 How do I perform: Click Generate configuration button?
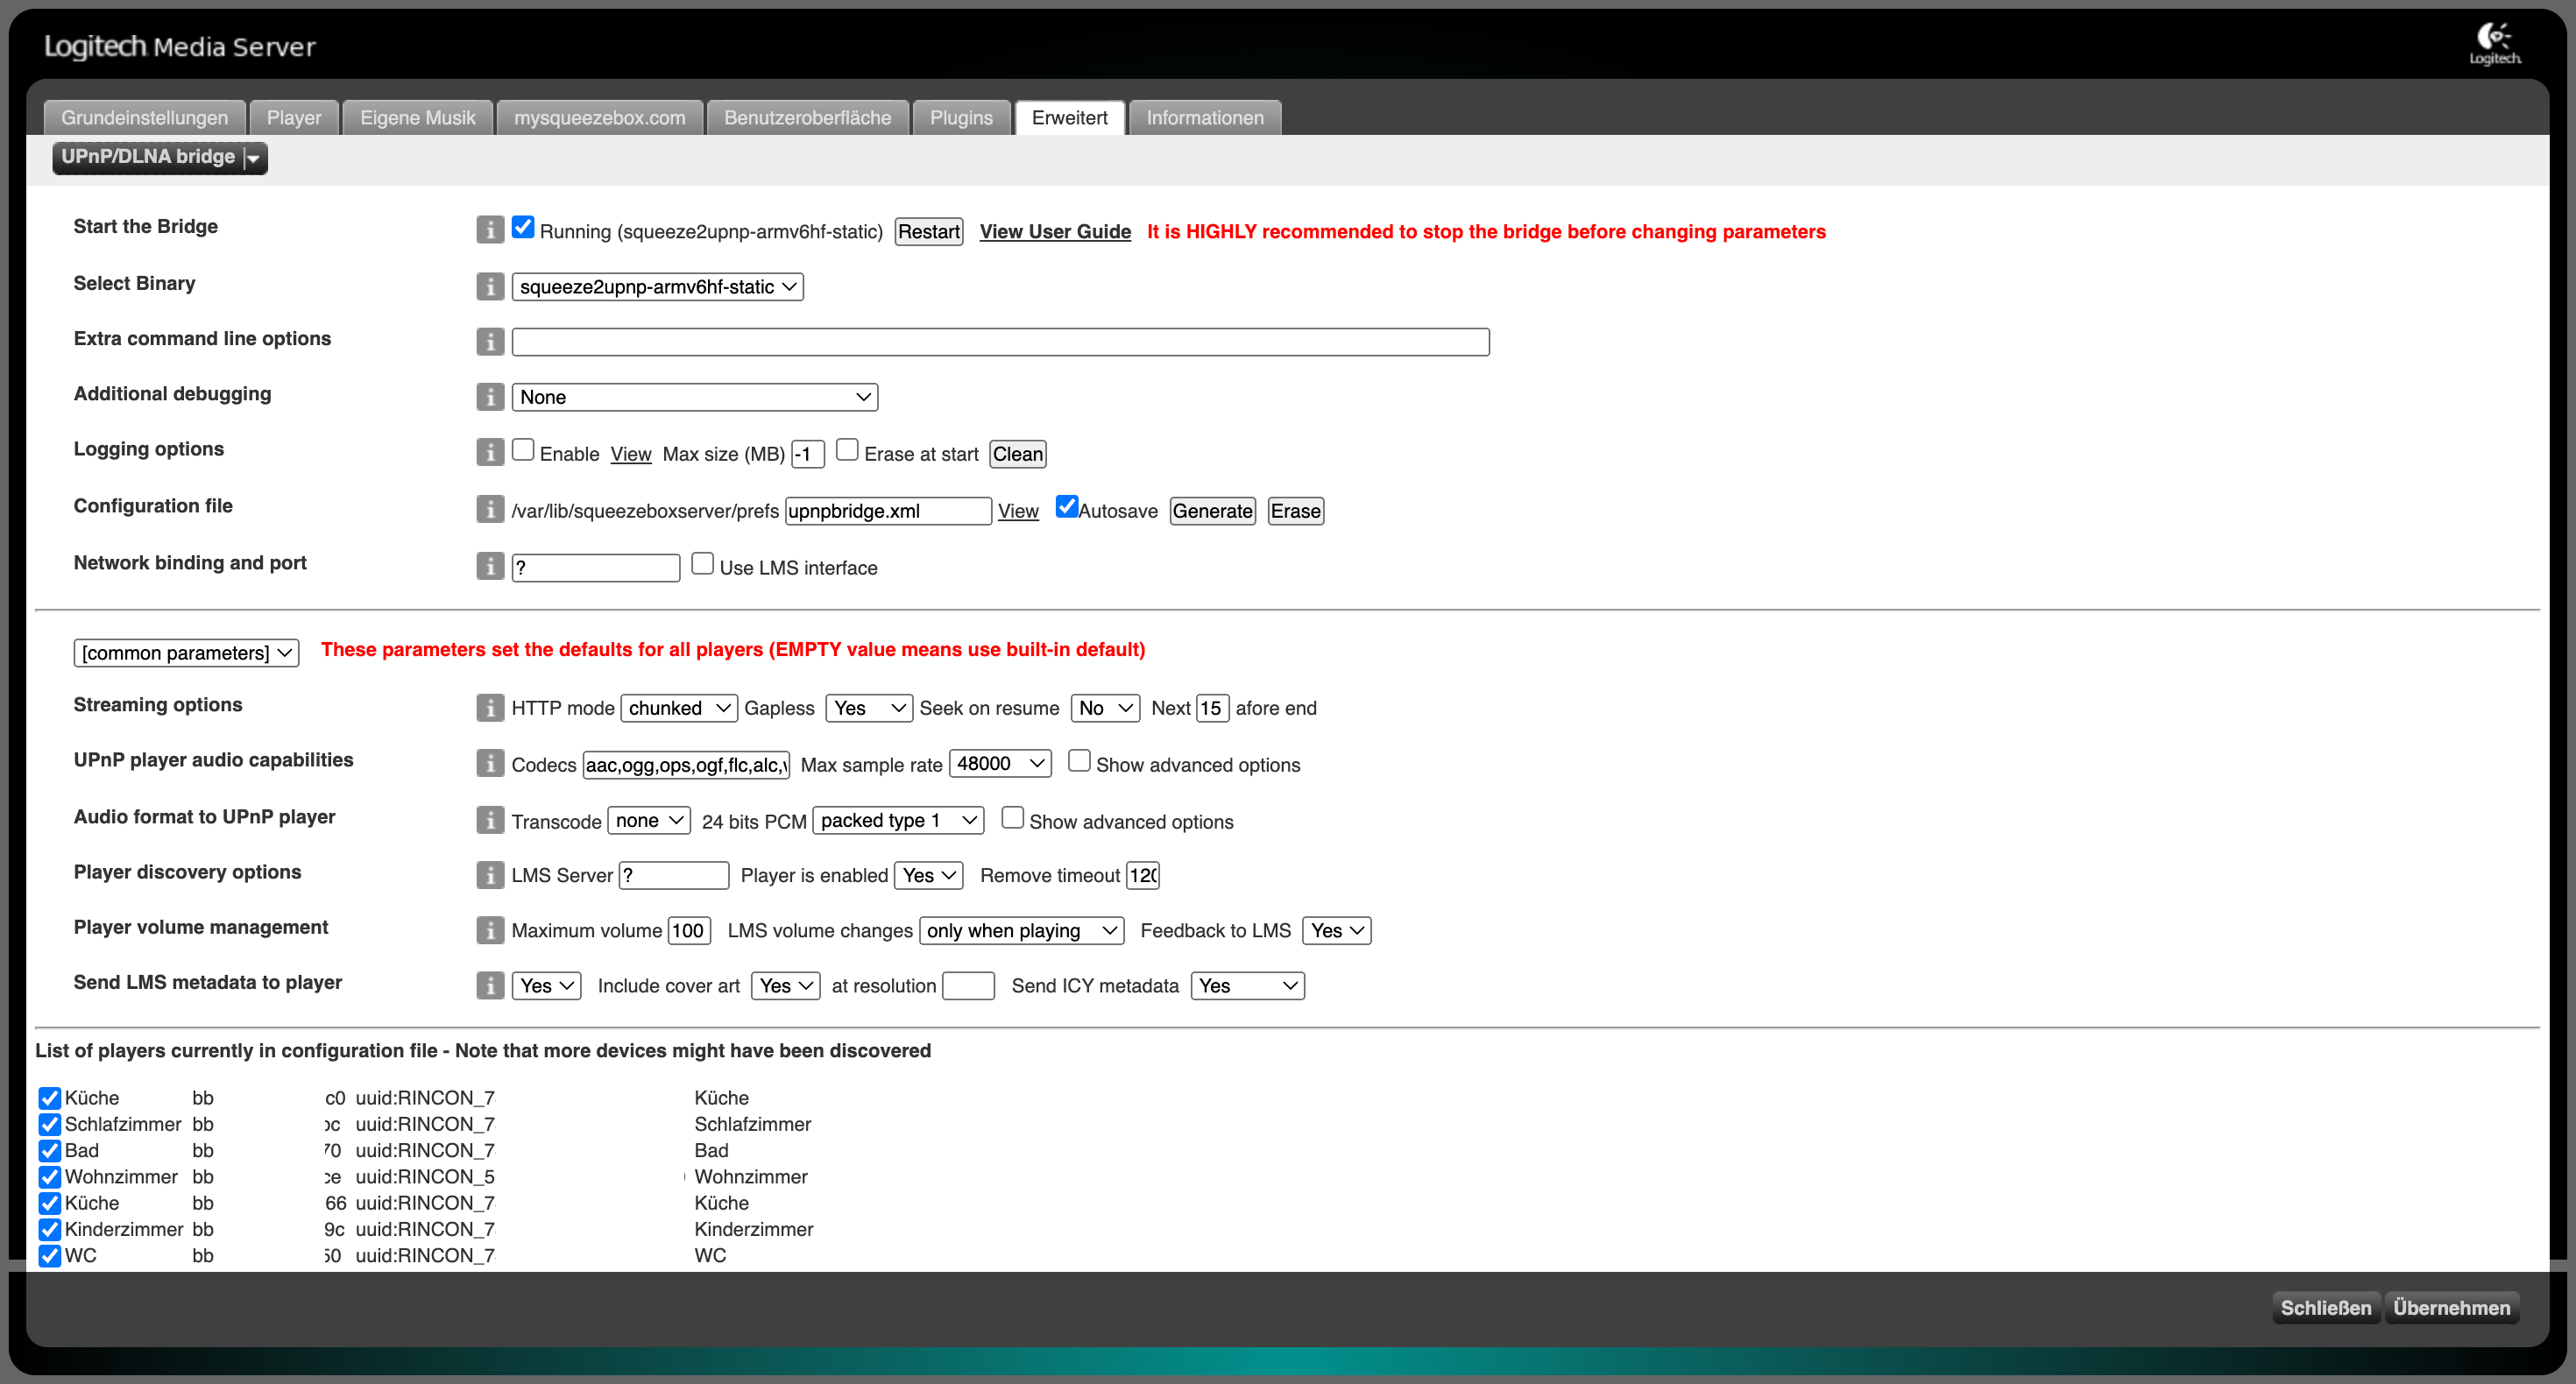point(1212,511)
